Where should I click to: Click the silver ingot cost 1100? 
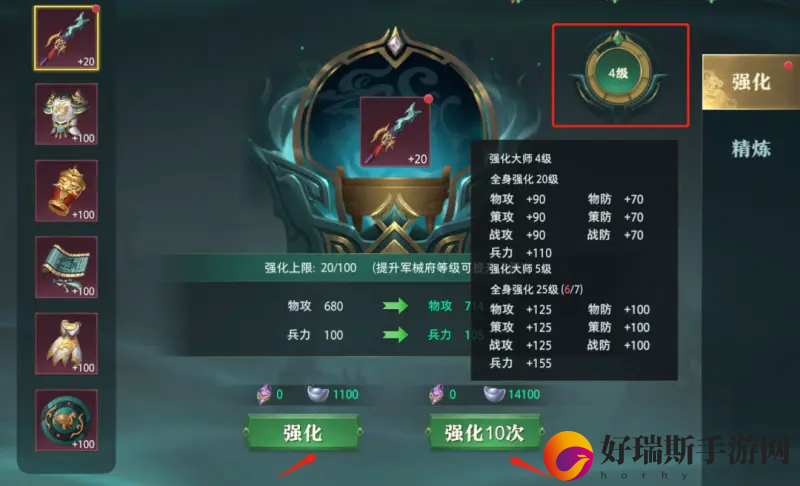(333, 394)
